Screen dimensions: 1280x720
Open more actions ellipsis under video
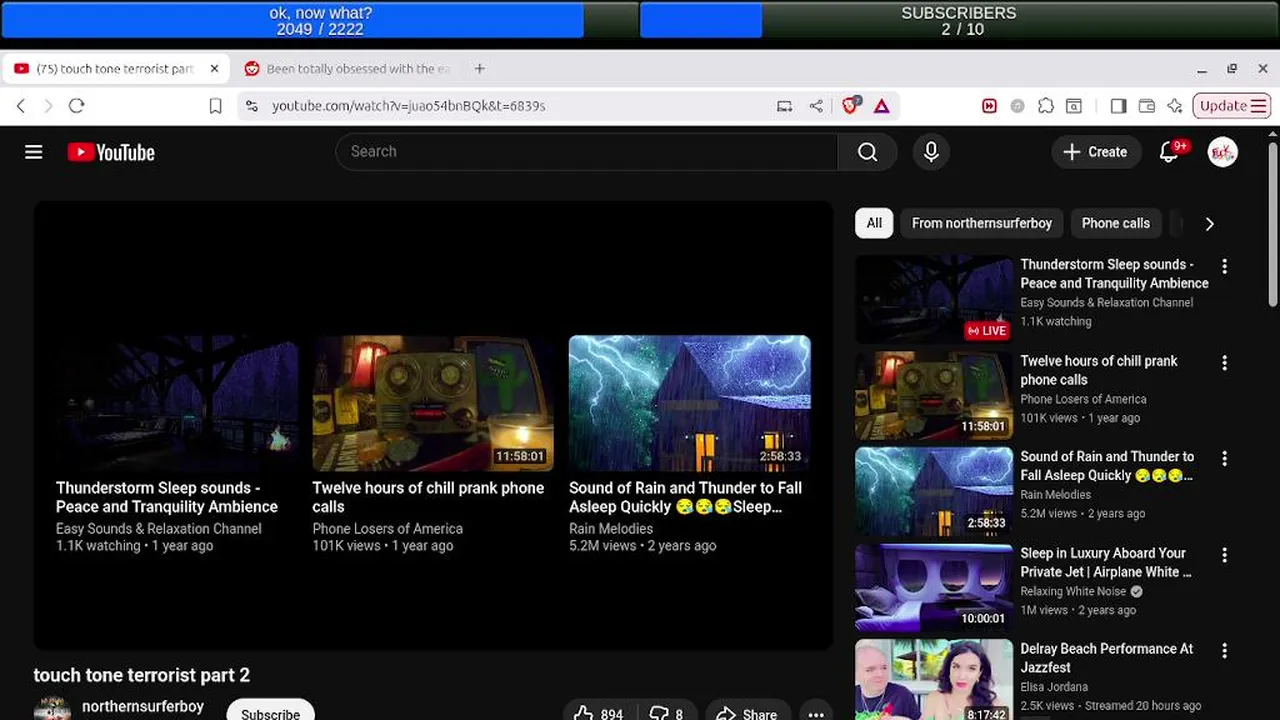[x=816, y=713]
